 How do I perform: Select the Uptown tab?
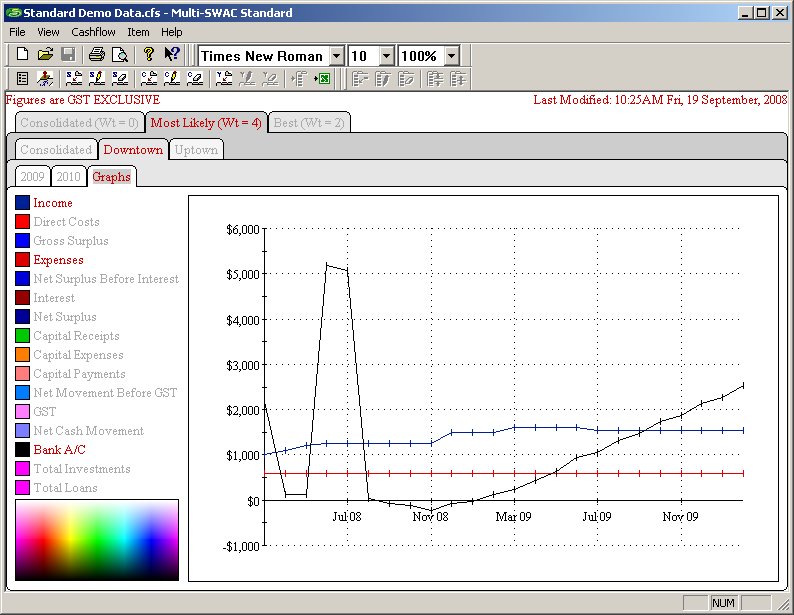click(x=196, y=150)
